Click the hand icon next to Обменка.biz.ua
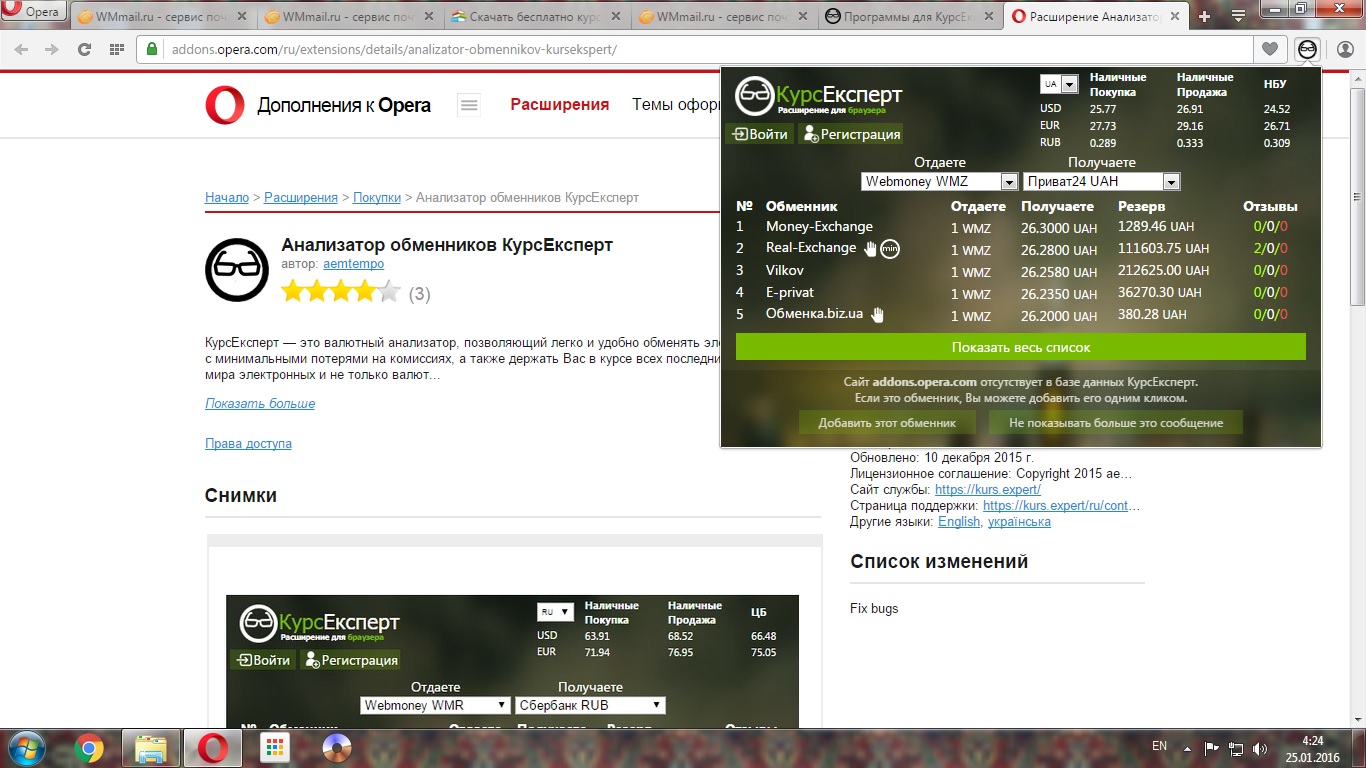This screenshot has height=768, width=1366. (877, 314)
